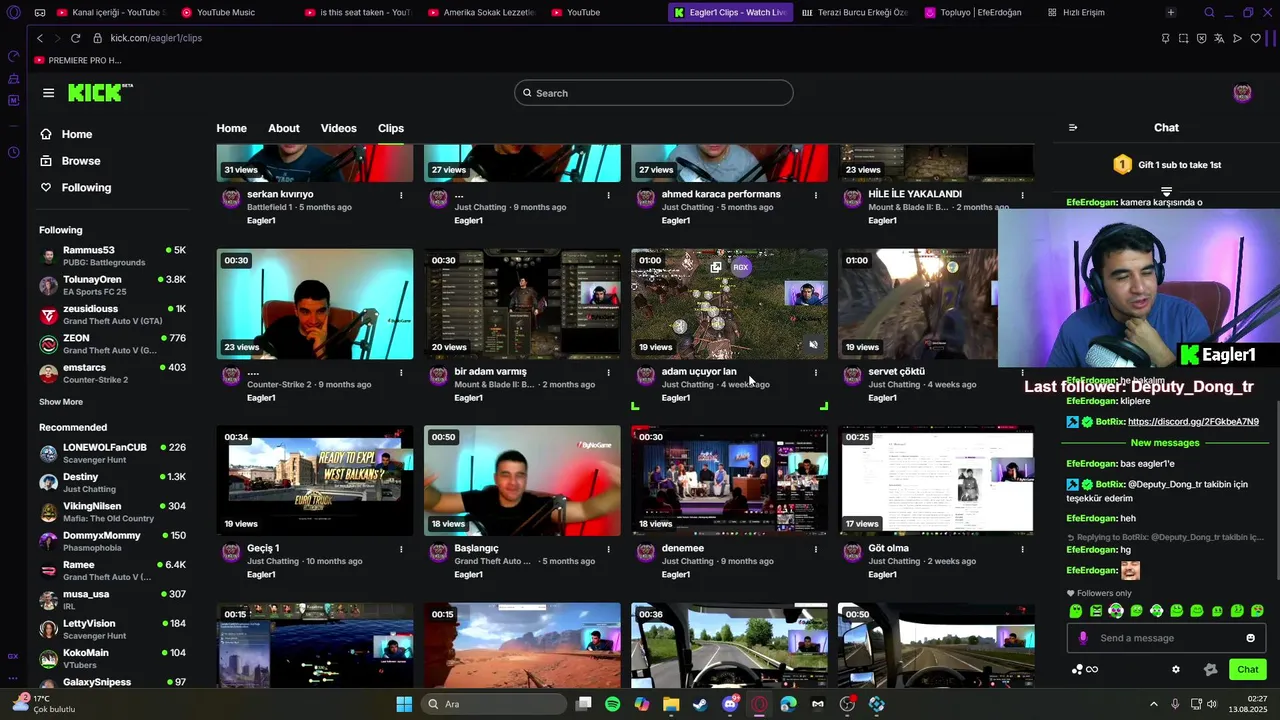
Task: Click the browser tab search magnifier
Action: point(1209,12)
